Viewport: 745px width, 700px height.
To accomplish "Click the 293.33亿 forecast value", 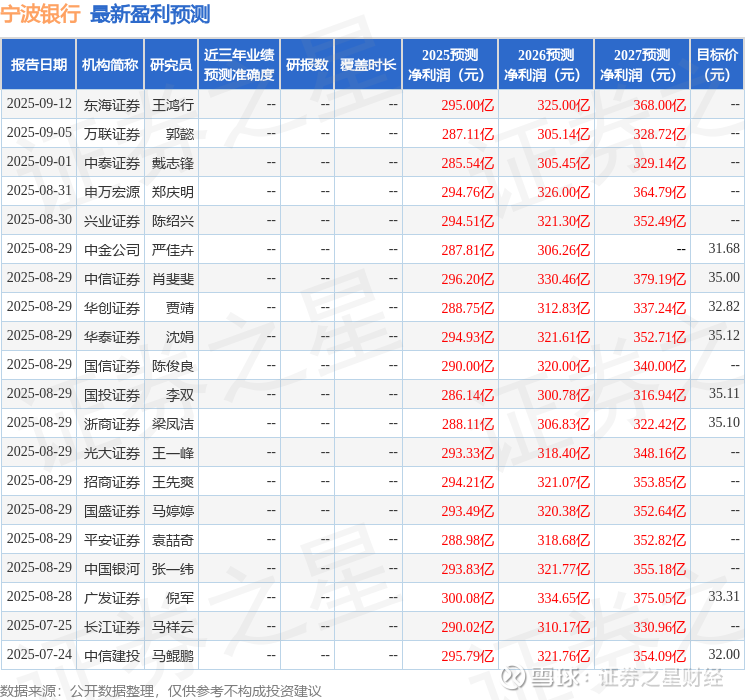I will [x=468, y=453].
